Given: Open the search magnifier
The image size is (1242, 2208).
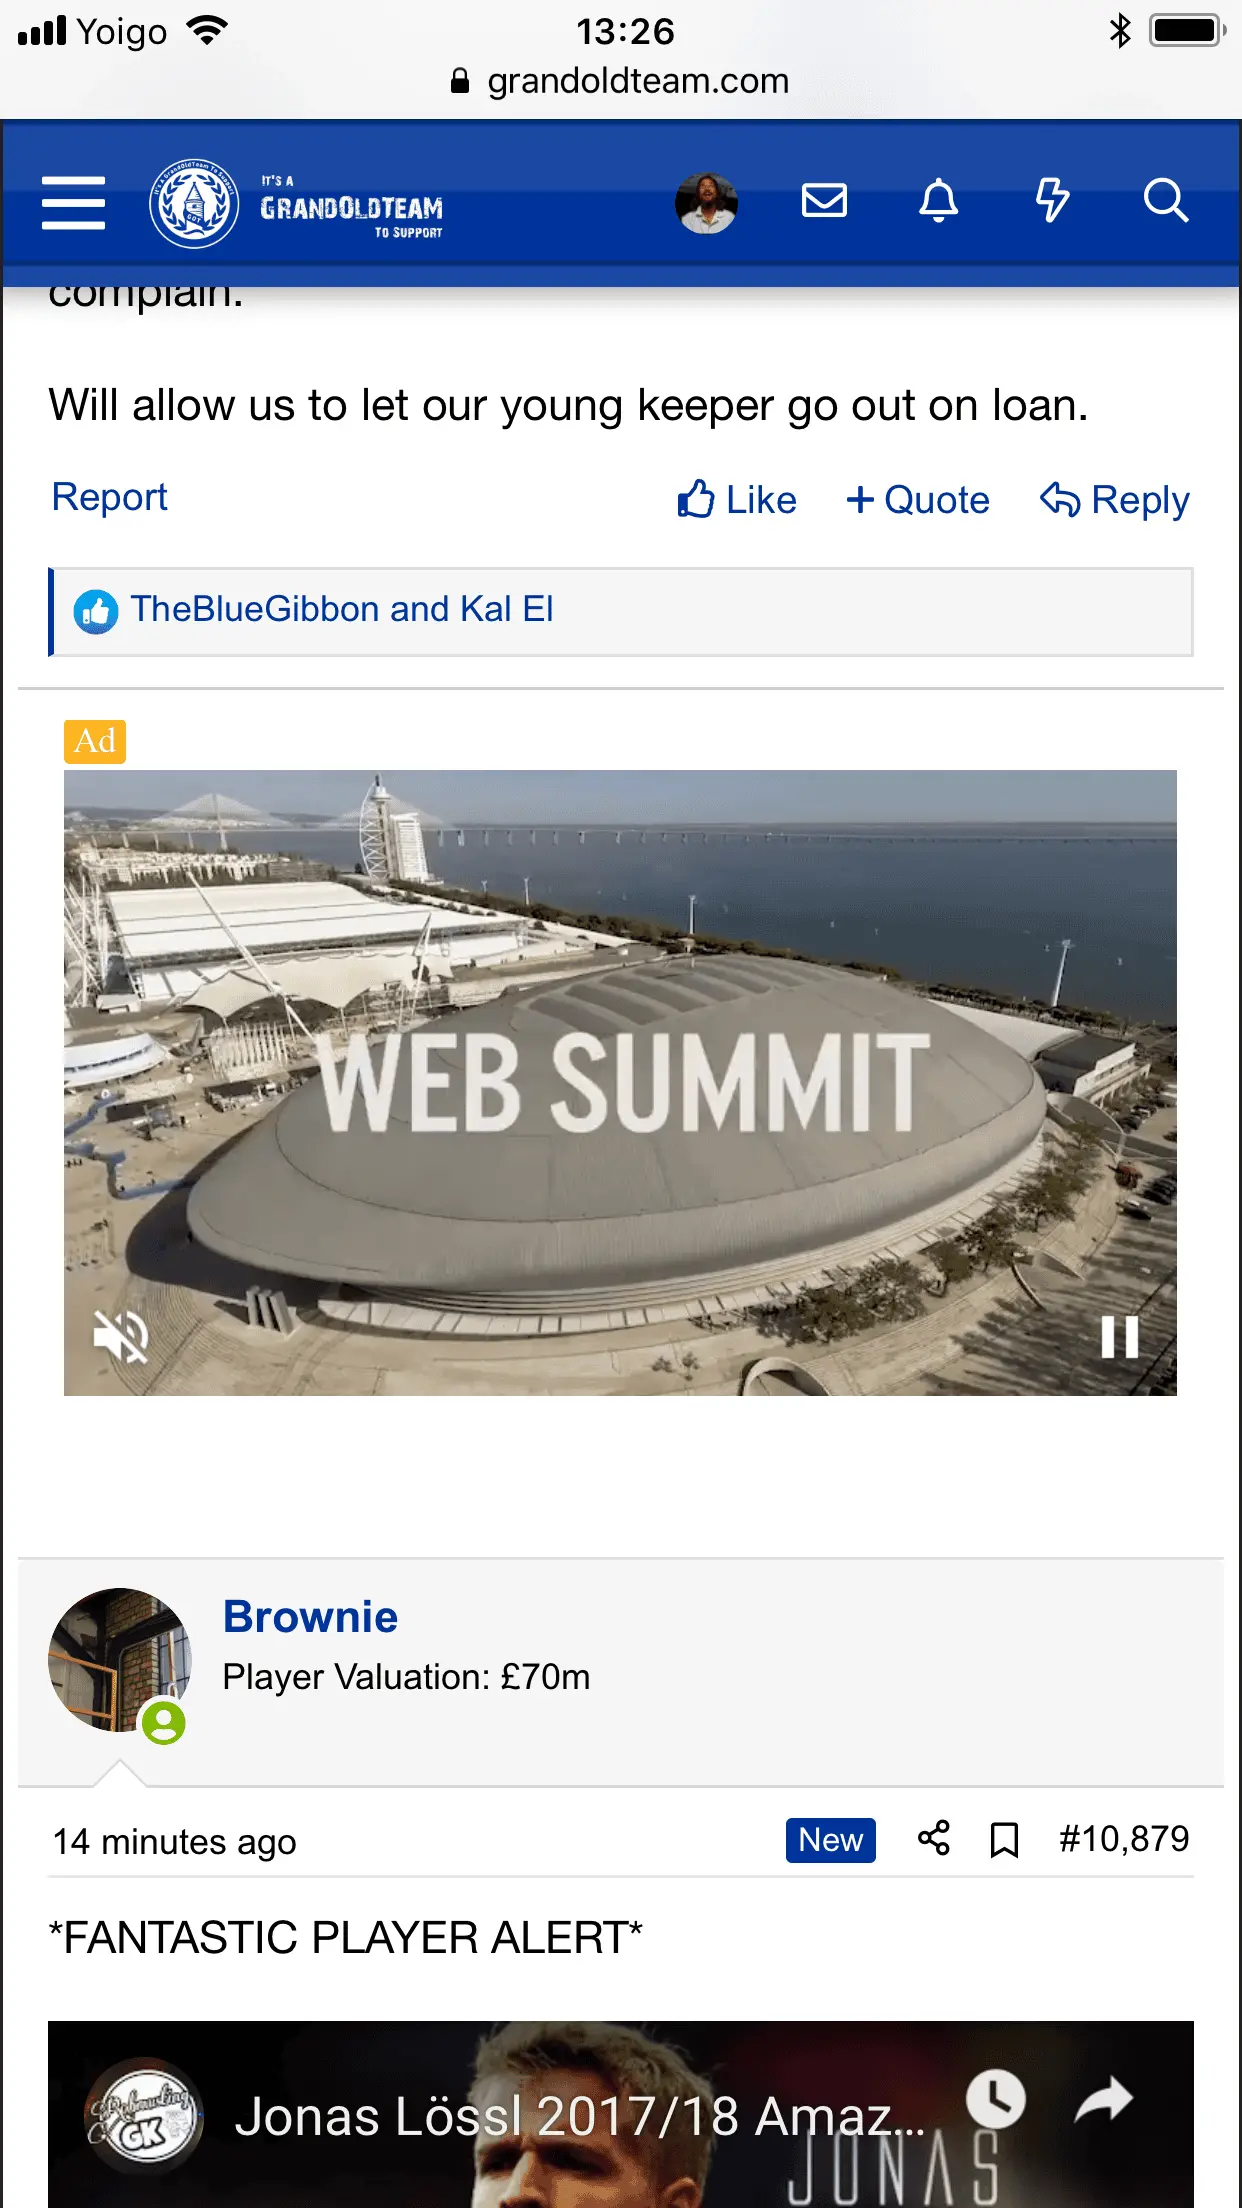Looking at the screenshot, I should pyautogui.click(x=1165, y=201).
